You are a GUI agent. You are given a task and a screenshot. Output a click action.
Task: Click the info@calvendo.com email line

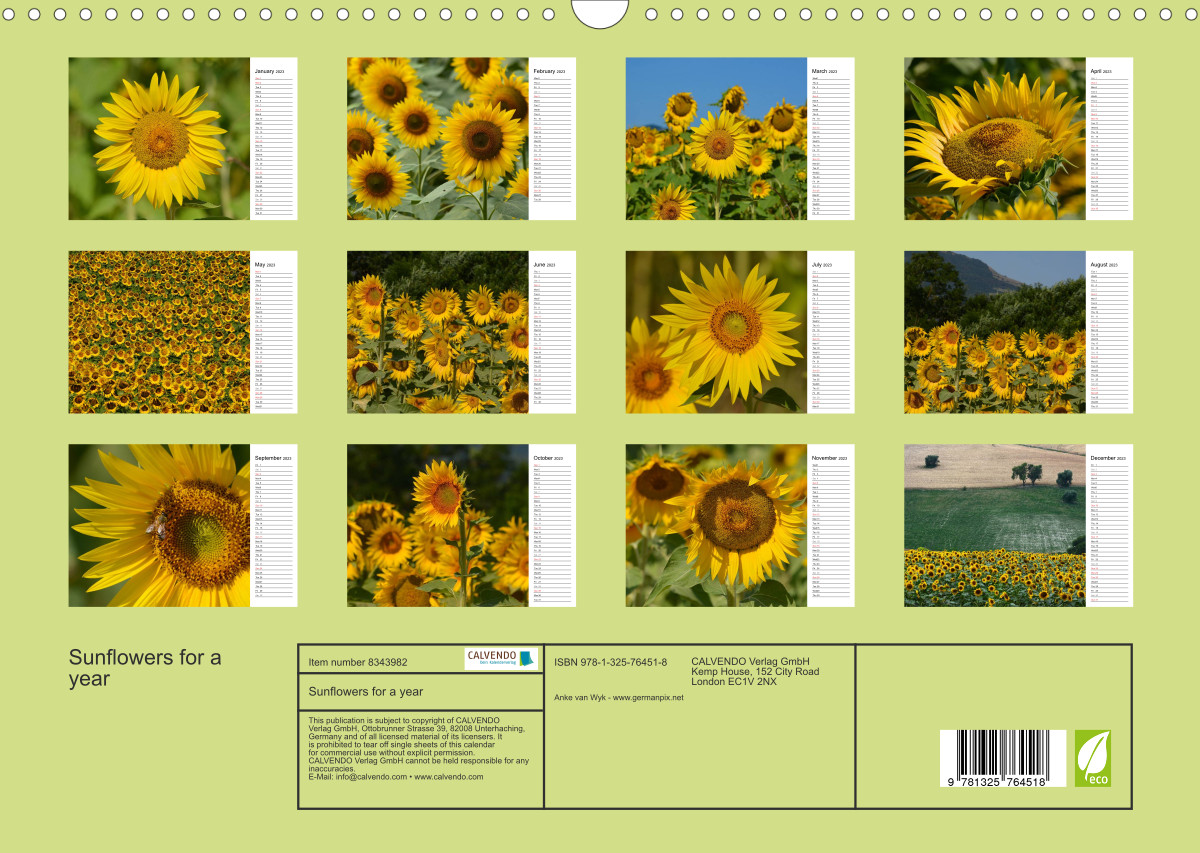tap(396, 777)
